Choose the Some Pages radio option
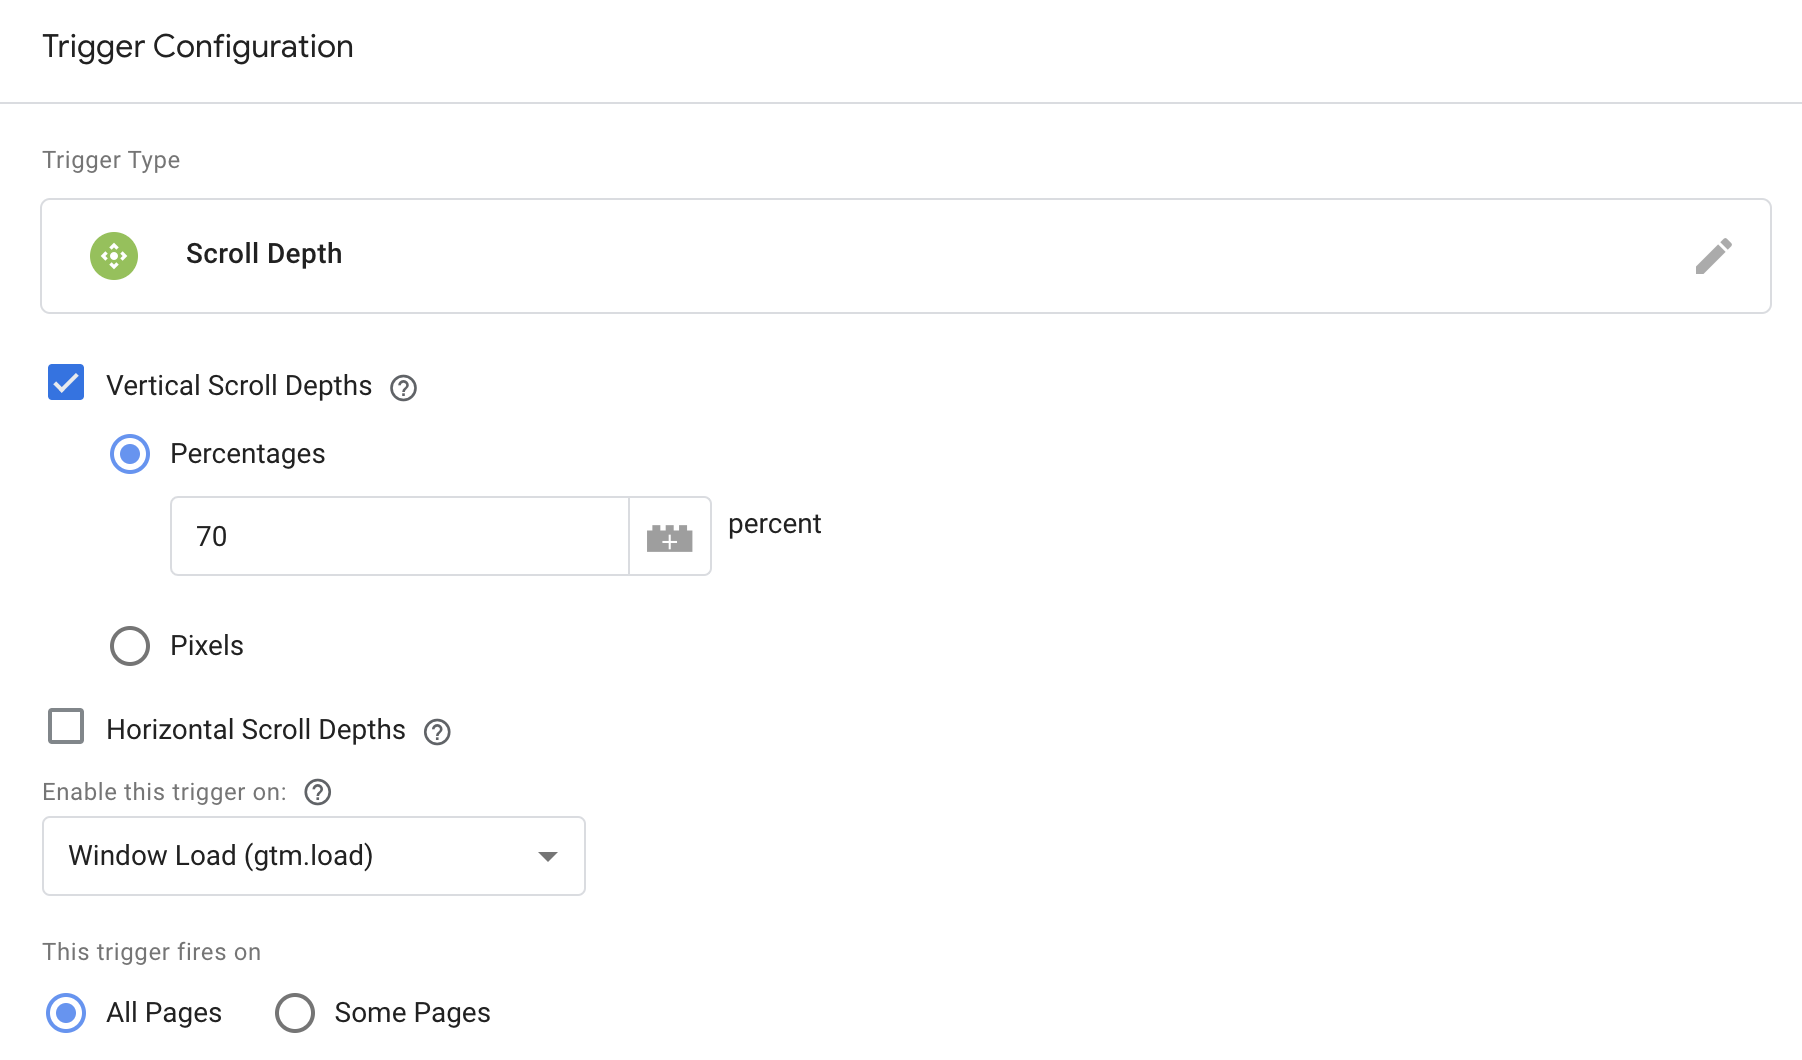Screen dimensions: 1802x1060 coord(295,1013)
